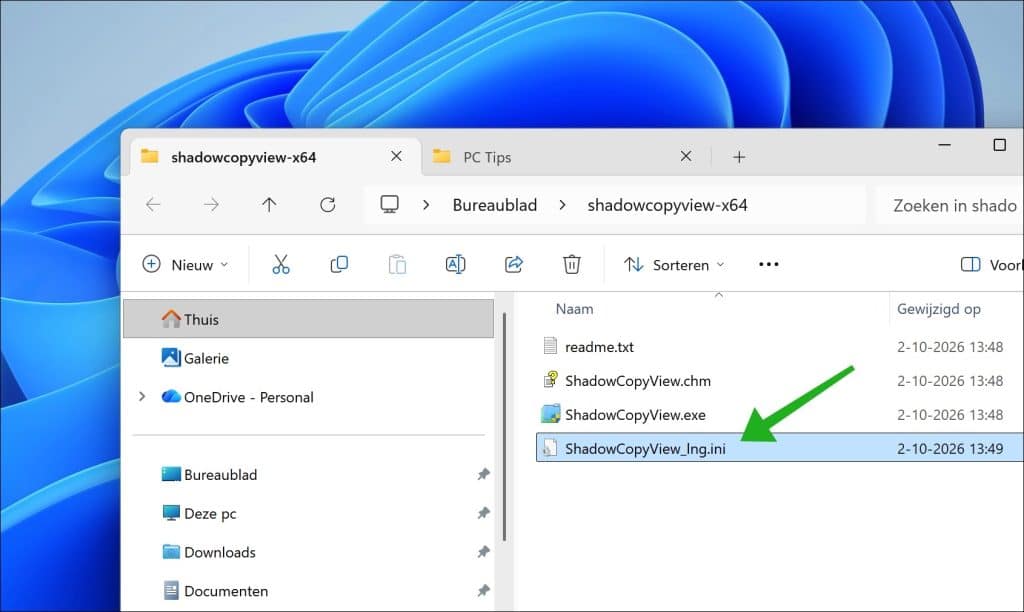Sort by the Naam column header
Screen dimensions: 1024x612
(574, 309)
